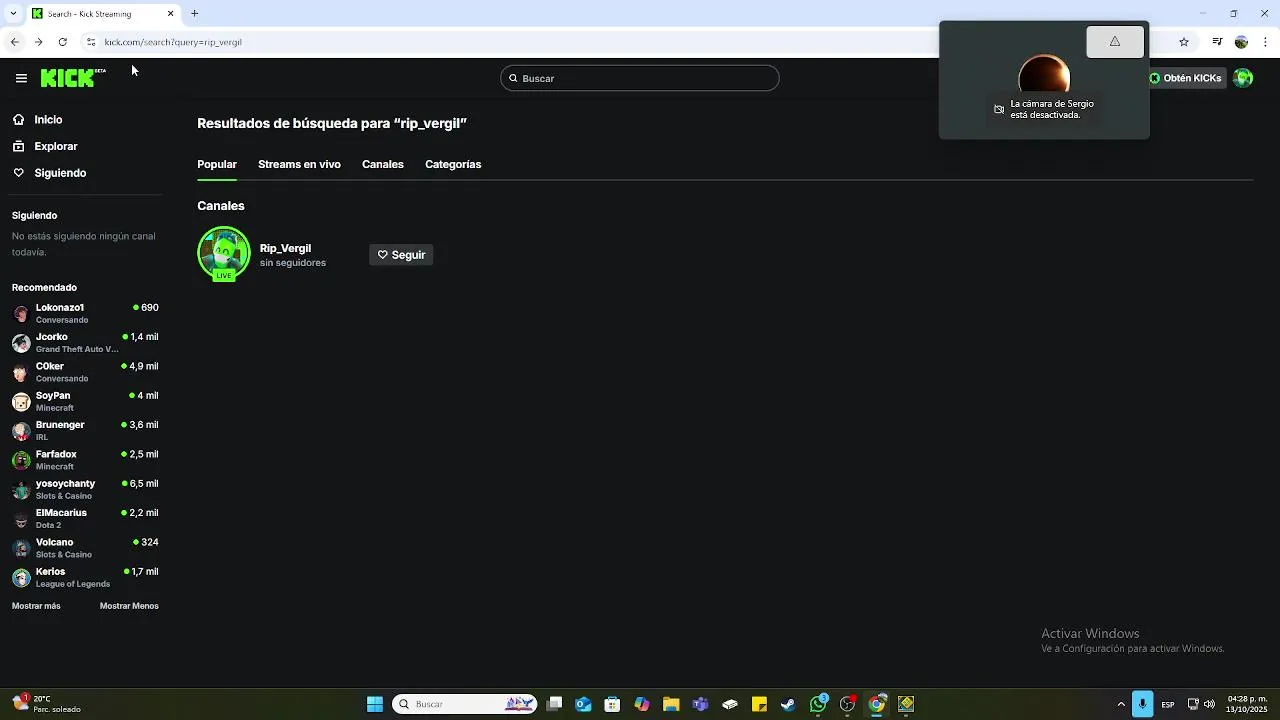The image size is (1280, 720).
Task: Go forward in browser
Action: [38, 42]
